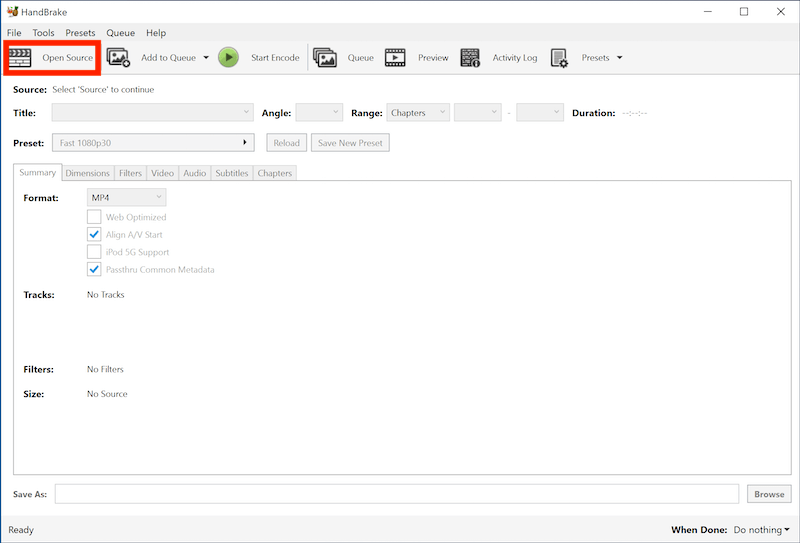The width and height of the screenshot is (800, 543).
Task: Open the Activity Log icon
Action: pos(470,58)
